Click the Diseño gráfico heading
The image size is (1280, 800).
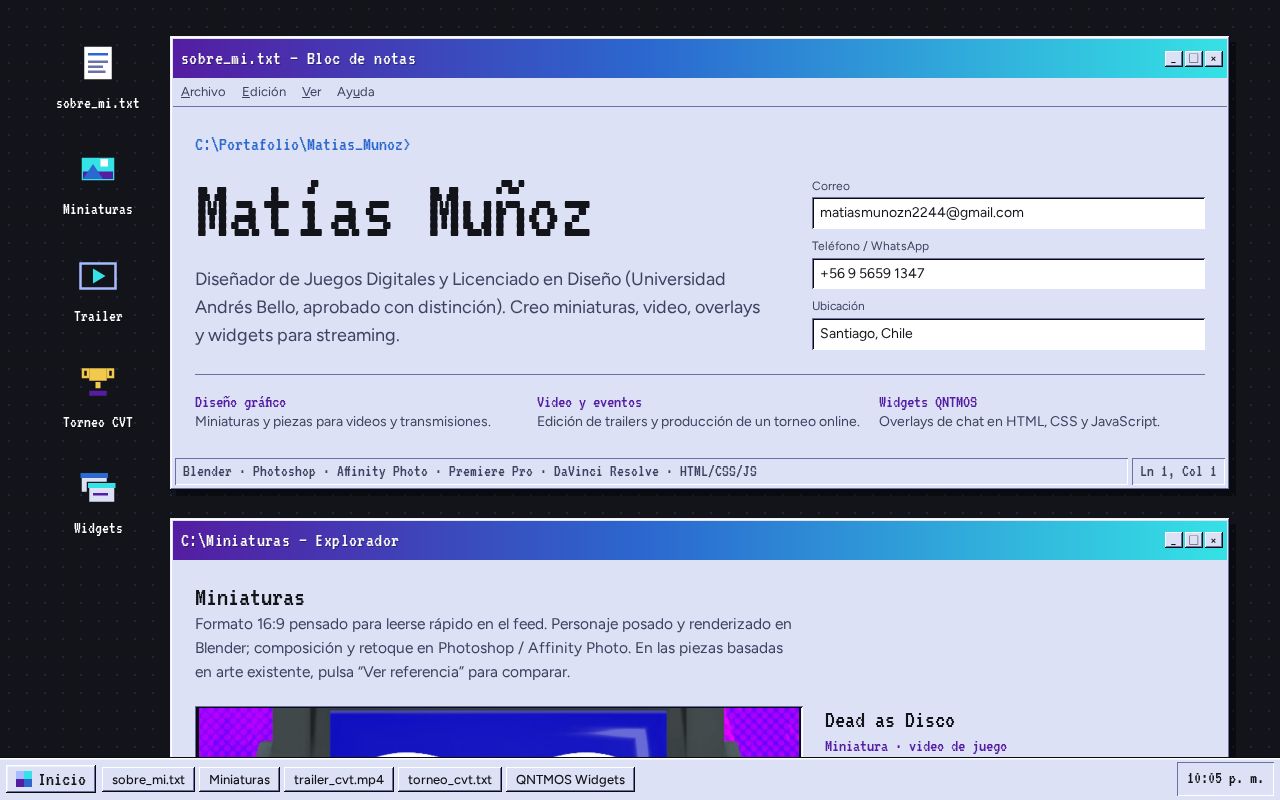[x=240, y=403]
